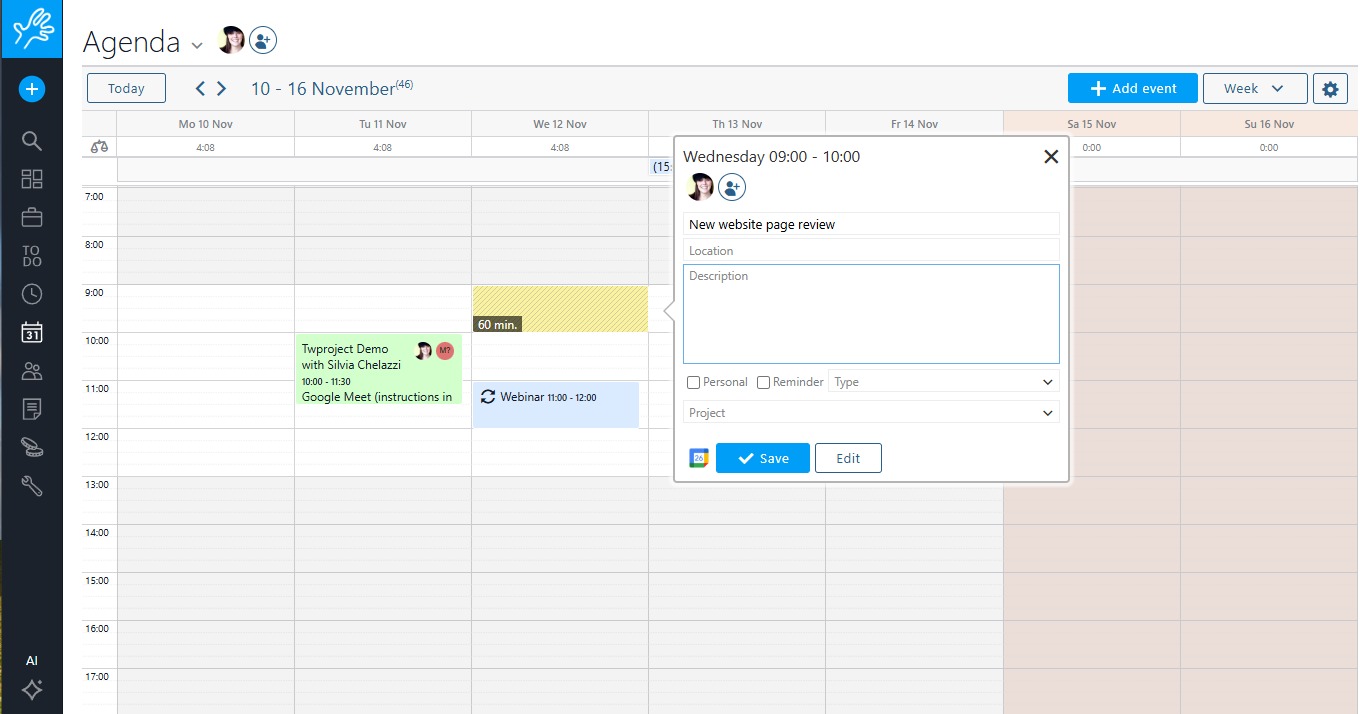Viewport: 1360px width, 714px height.
Task: Click the Add event button
Action: click(1132, 89)
